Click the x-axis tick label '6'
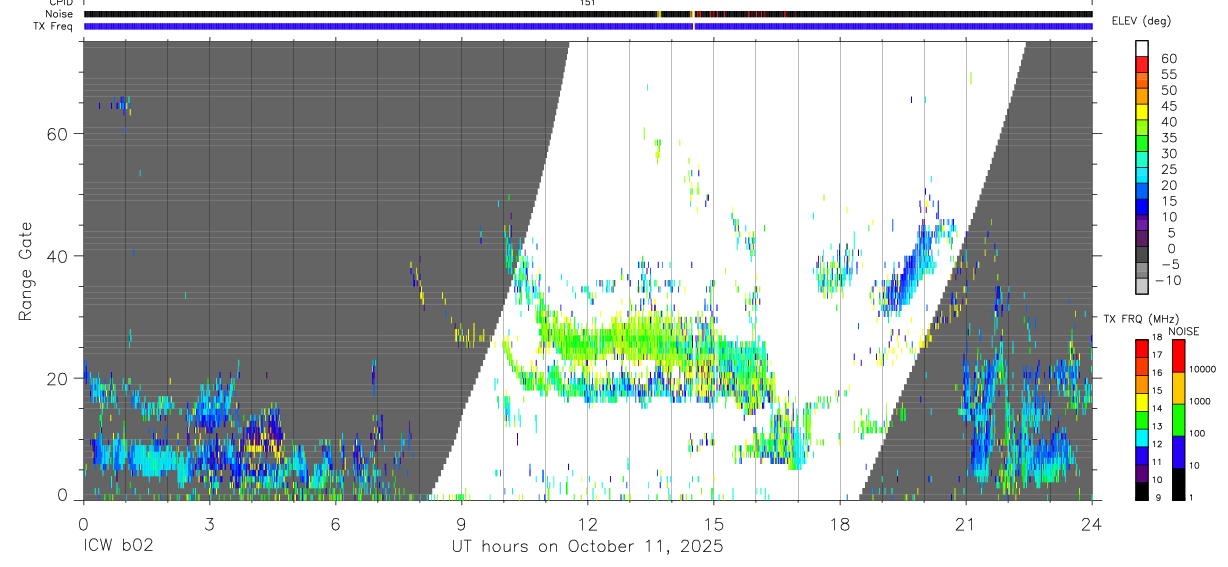1228x567 pixels. click(335, 524)
